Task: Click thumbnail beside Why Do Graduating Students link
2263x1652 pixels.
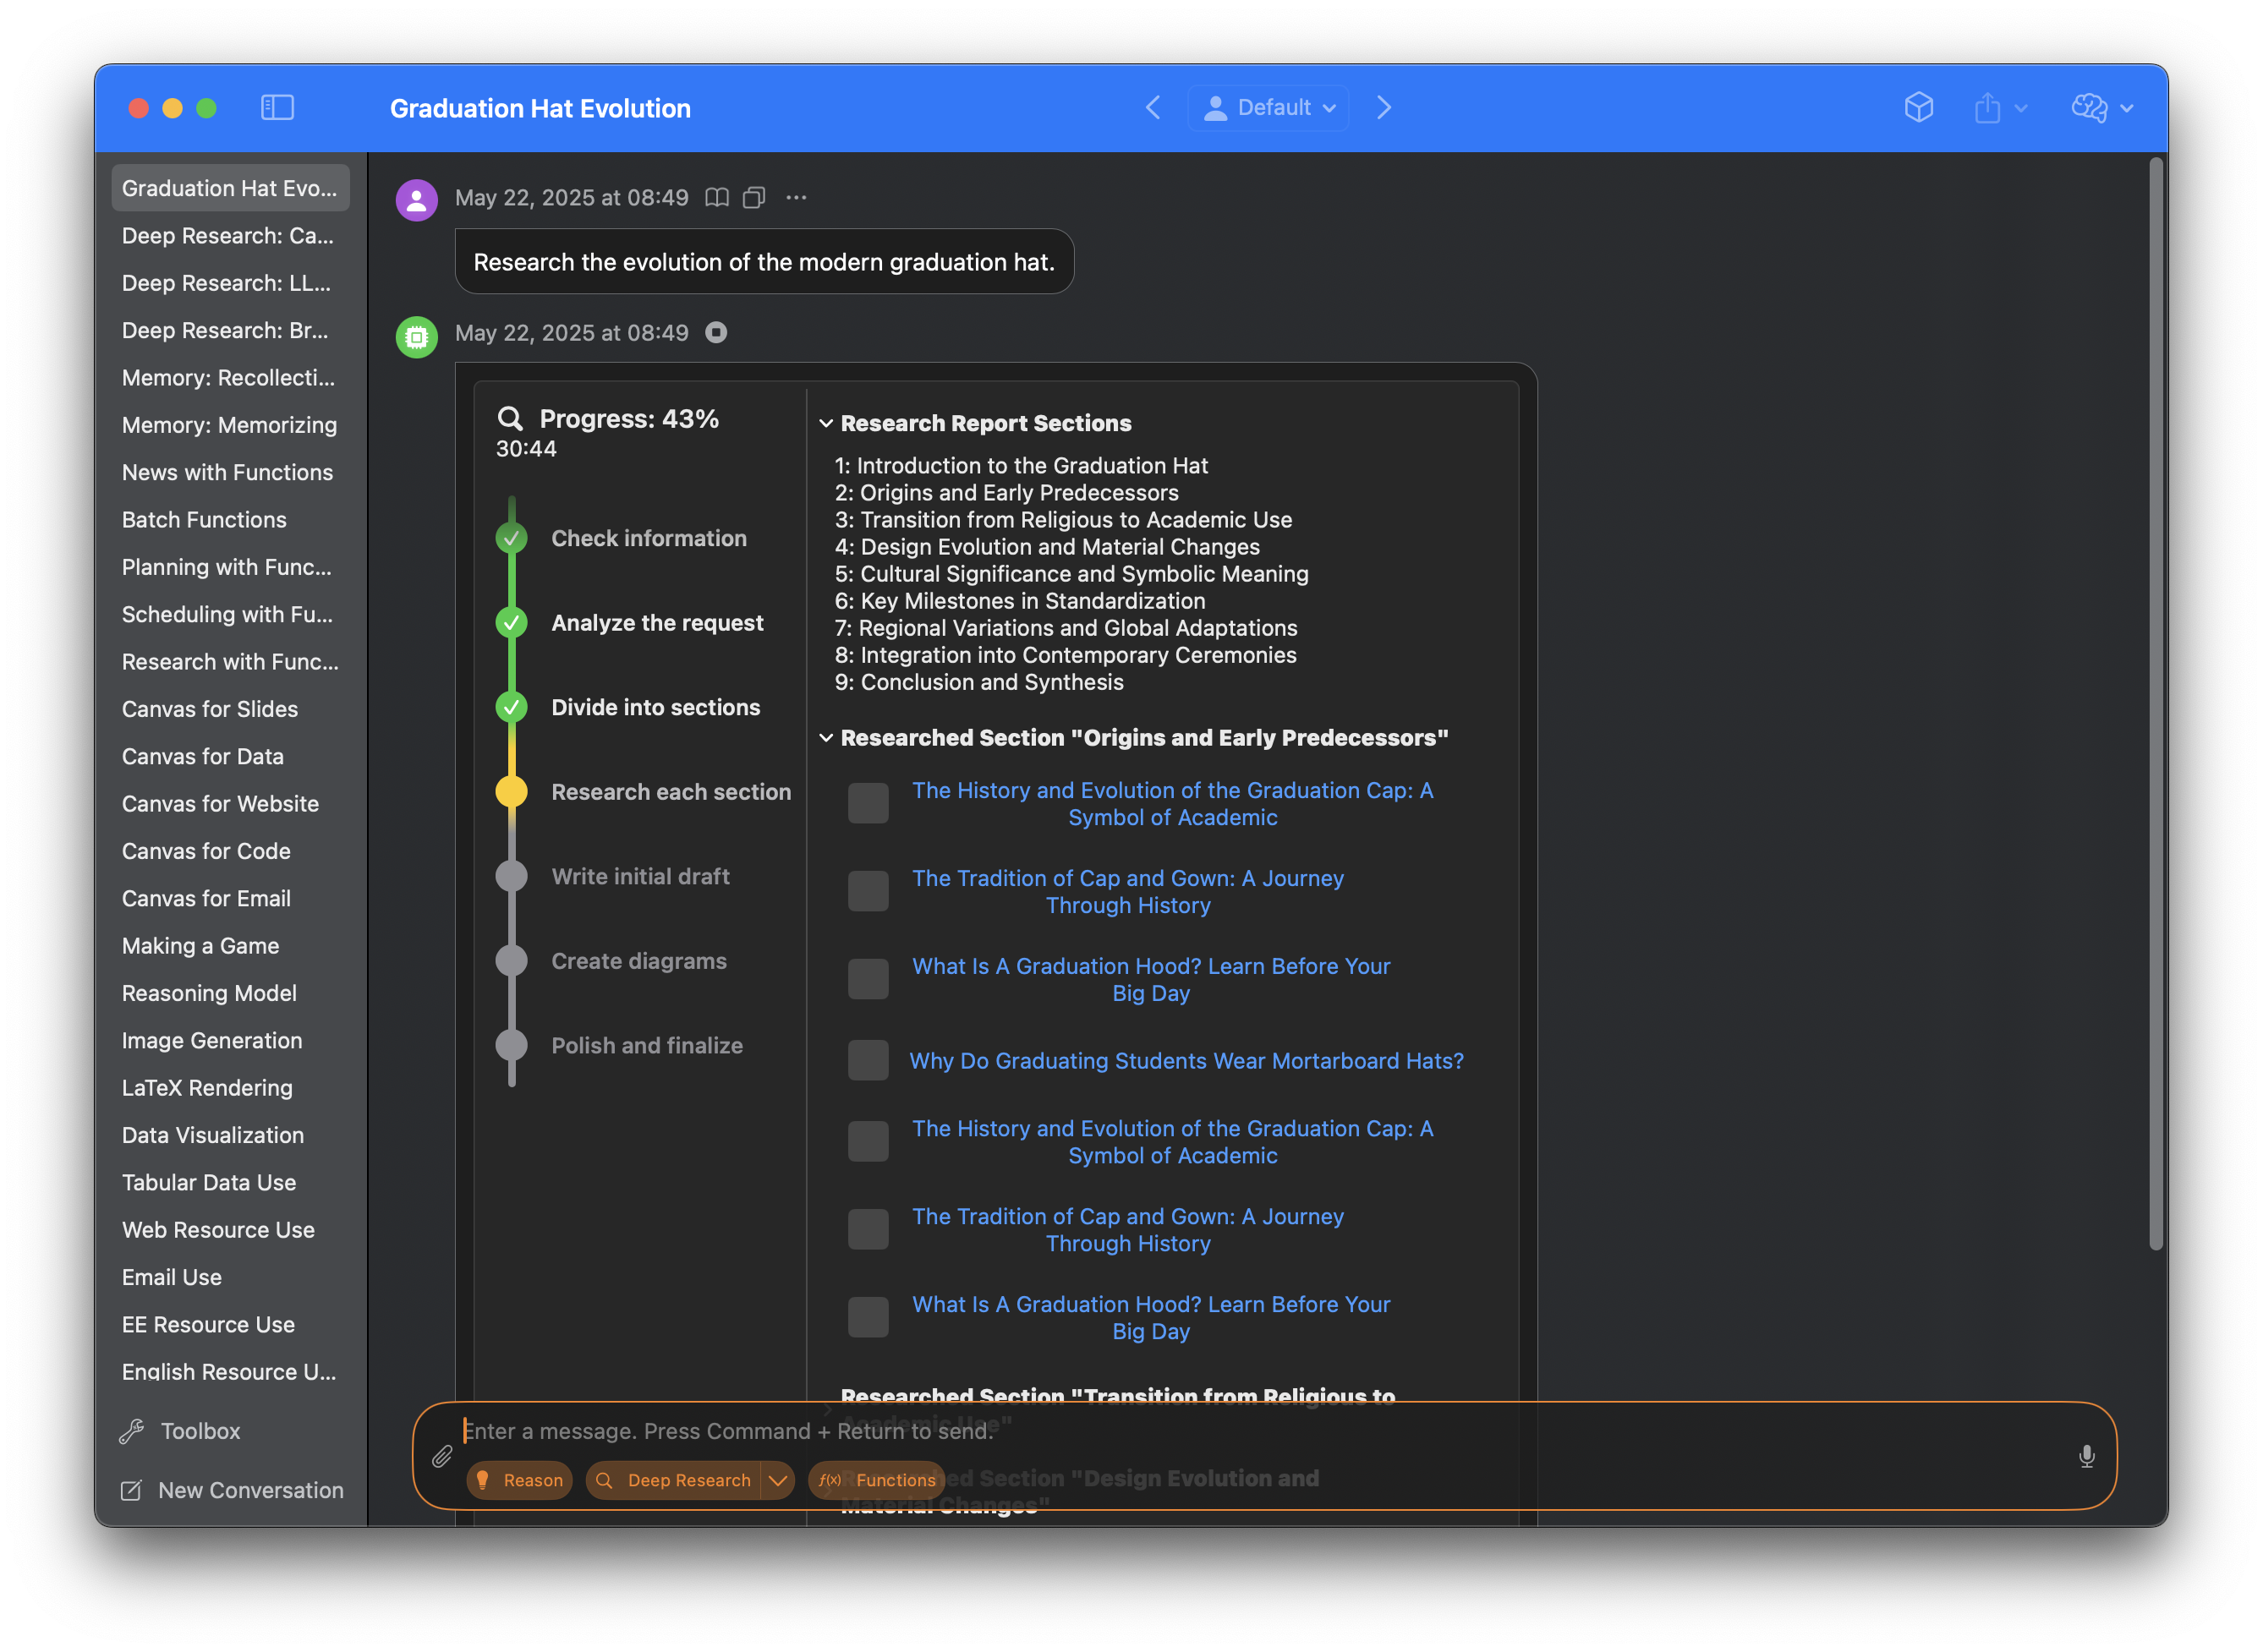Action: pos(868,1060)
